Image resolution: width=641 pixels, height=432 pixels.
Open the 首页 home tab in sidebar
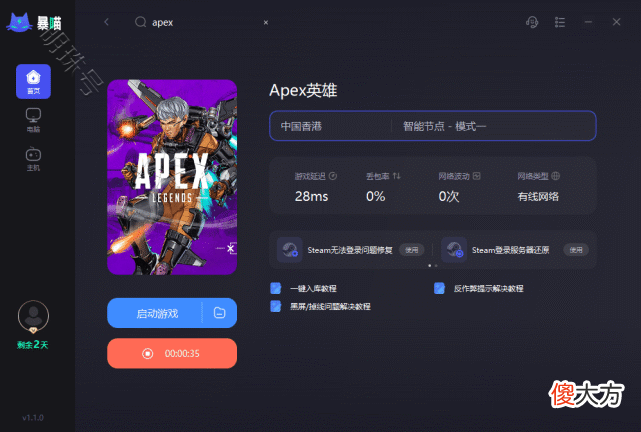34,81
